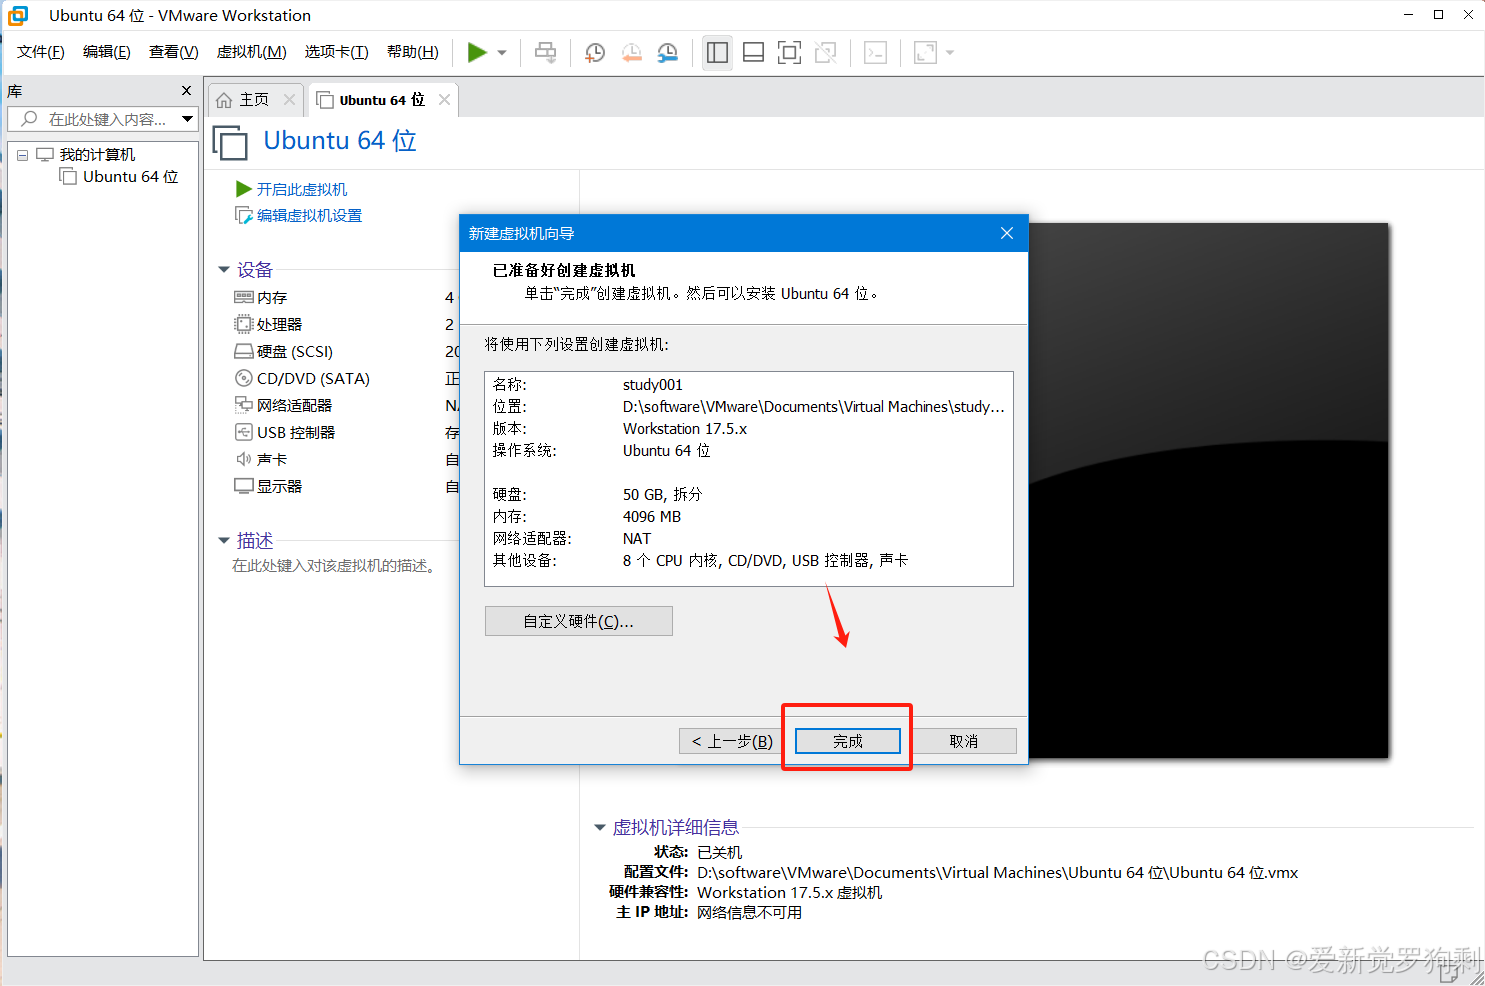Open the 虚拟机(M) menu
Screen dimensions: 1485x986
252,52
